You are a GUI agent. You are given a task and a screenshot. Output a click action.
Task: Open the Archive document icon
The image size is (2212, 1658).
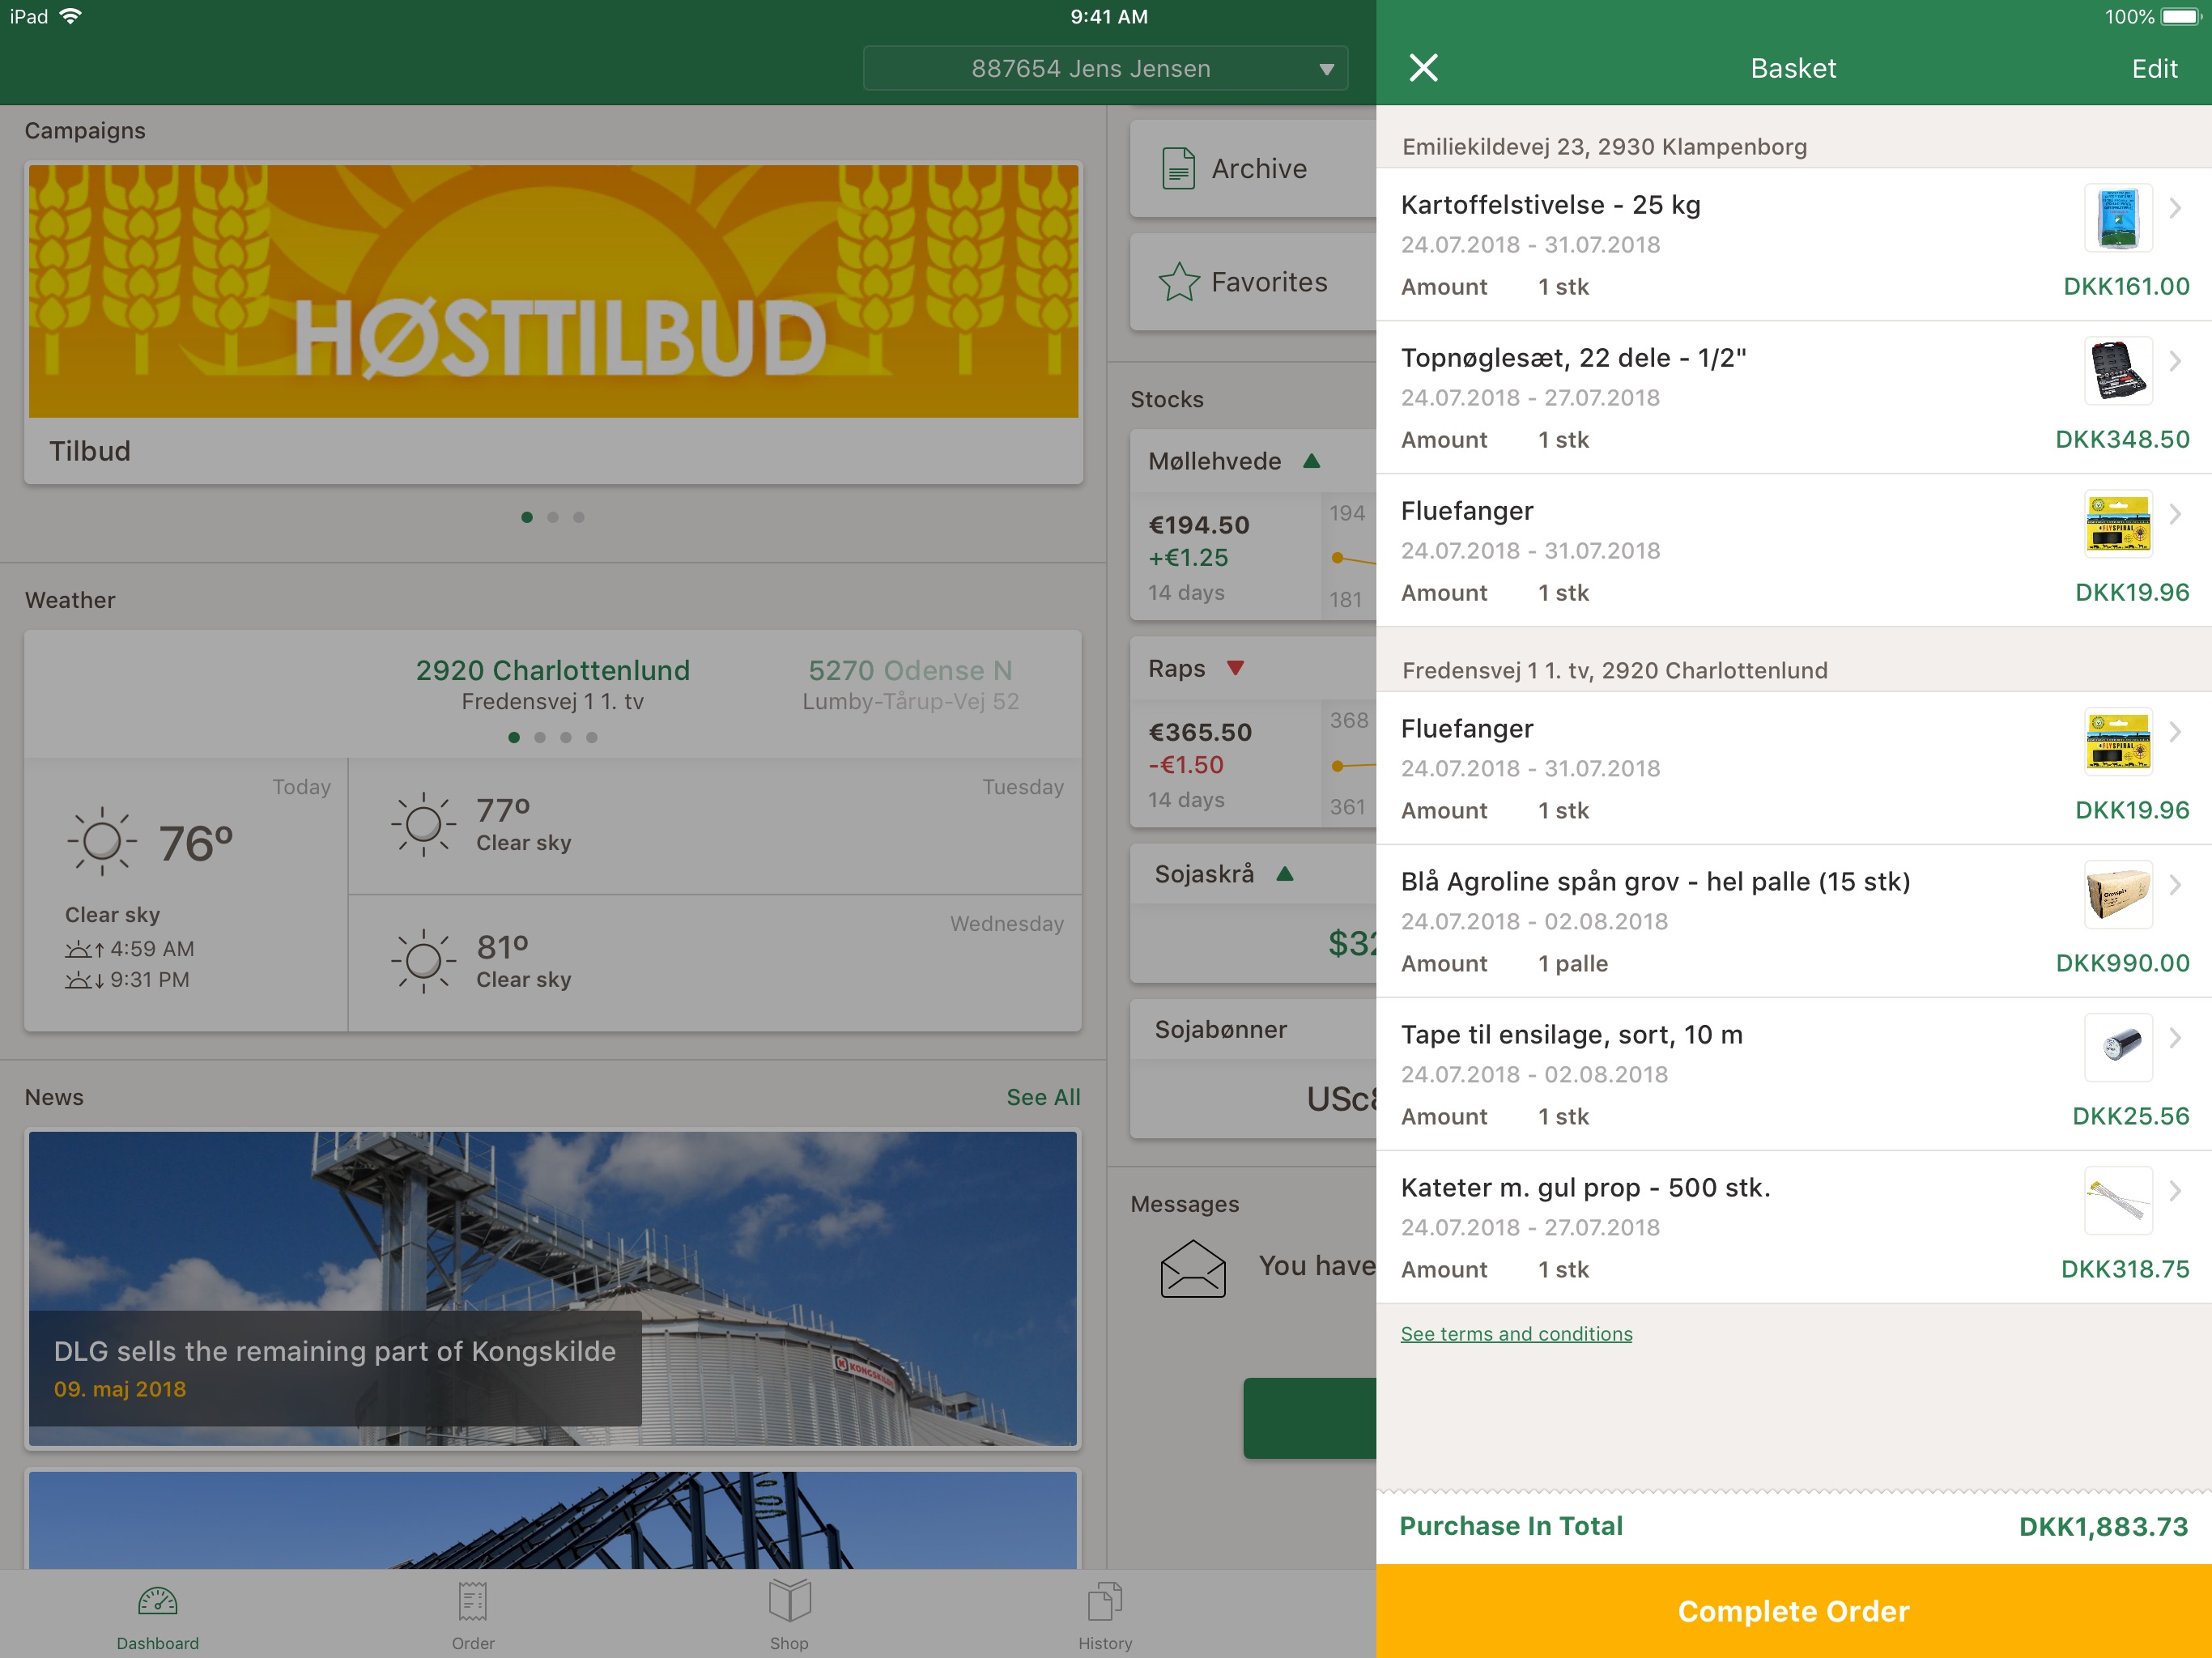(x=1179, y=168)
